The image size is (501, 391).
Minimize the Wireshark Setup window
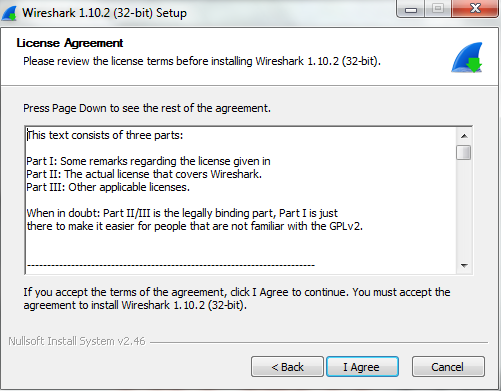[x=411, y=9]
